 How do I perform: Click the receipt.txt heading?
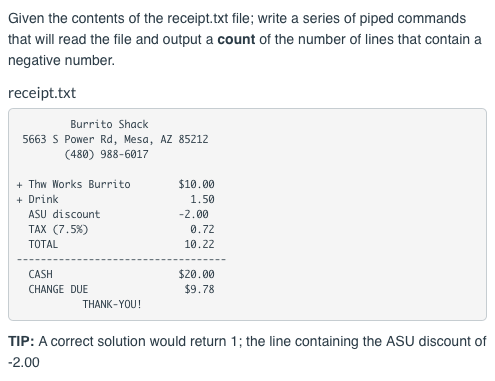coord(42,93)
